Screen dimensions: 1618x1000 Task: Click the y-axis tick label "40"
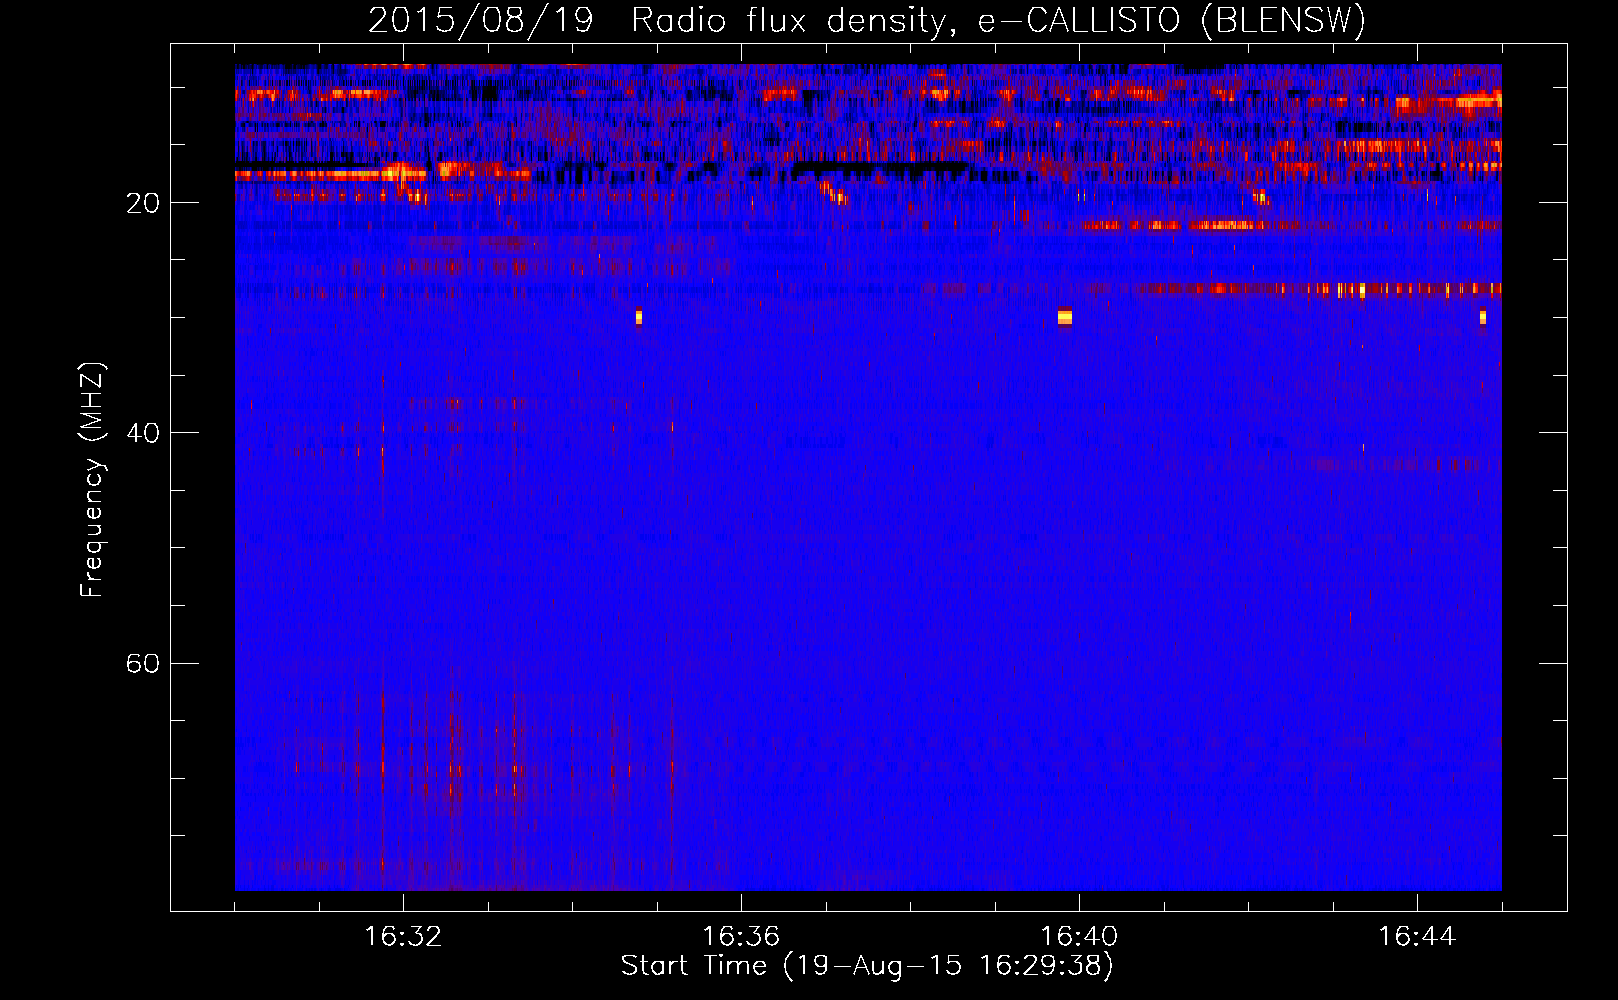click(143, 433)
